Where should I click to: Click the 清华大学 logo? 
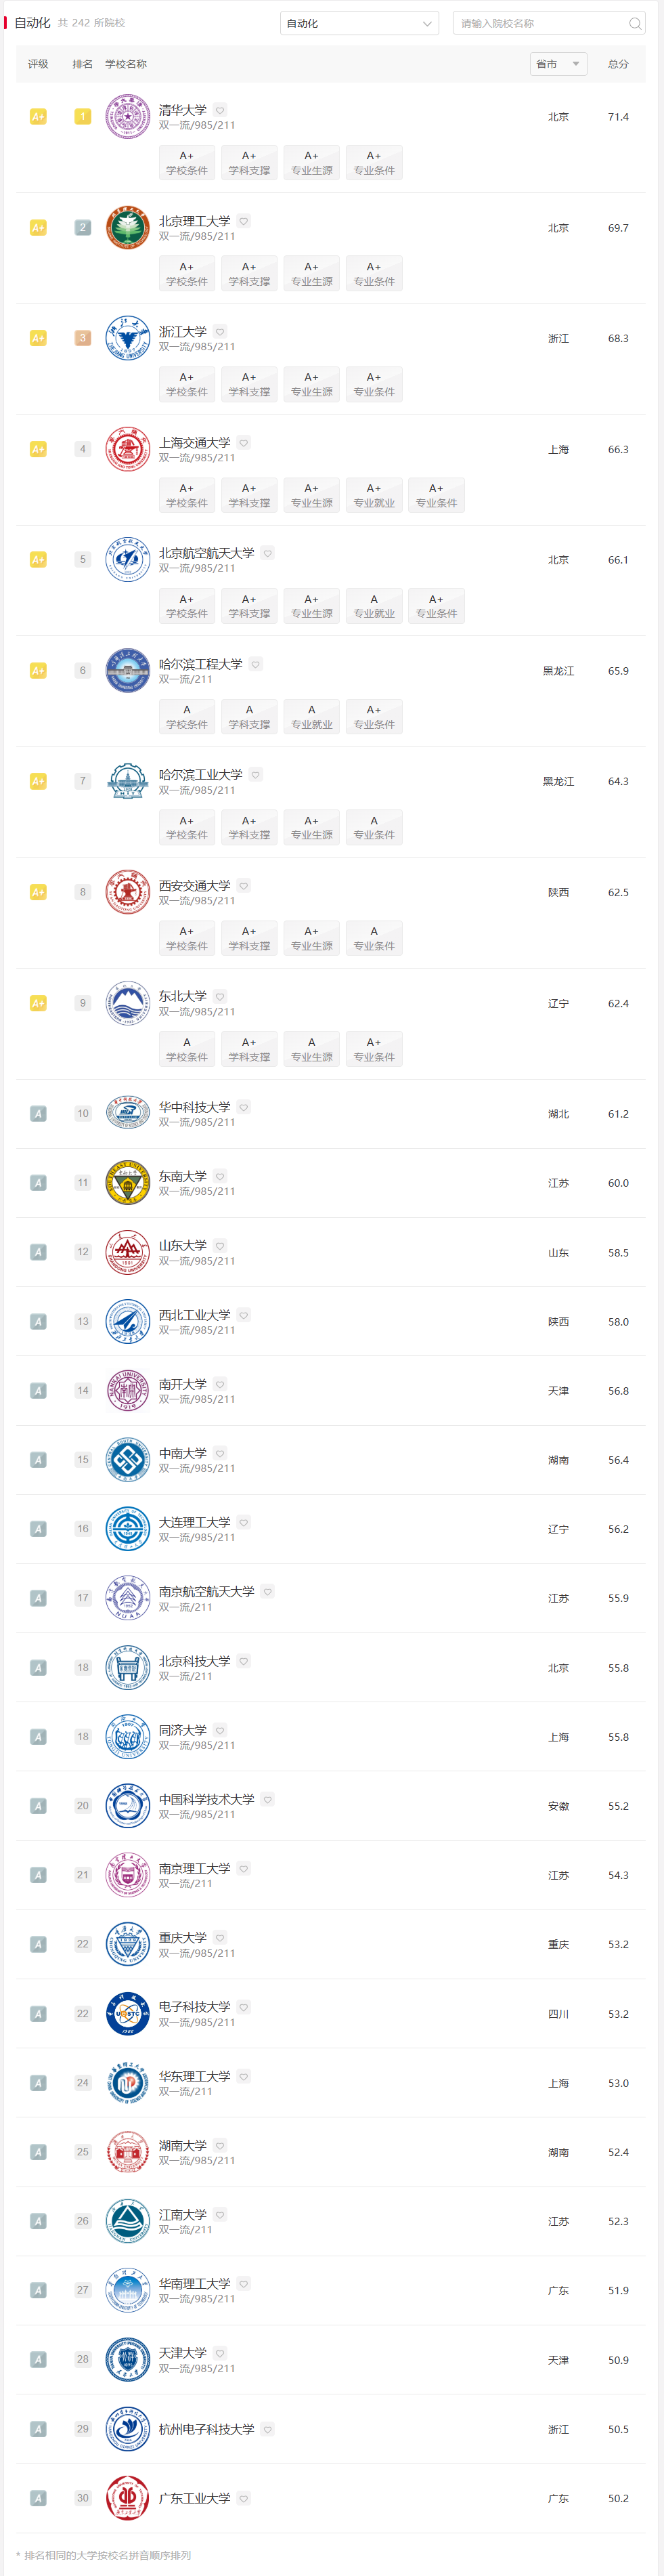[x=128, y=117]
